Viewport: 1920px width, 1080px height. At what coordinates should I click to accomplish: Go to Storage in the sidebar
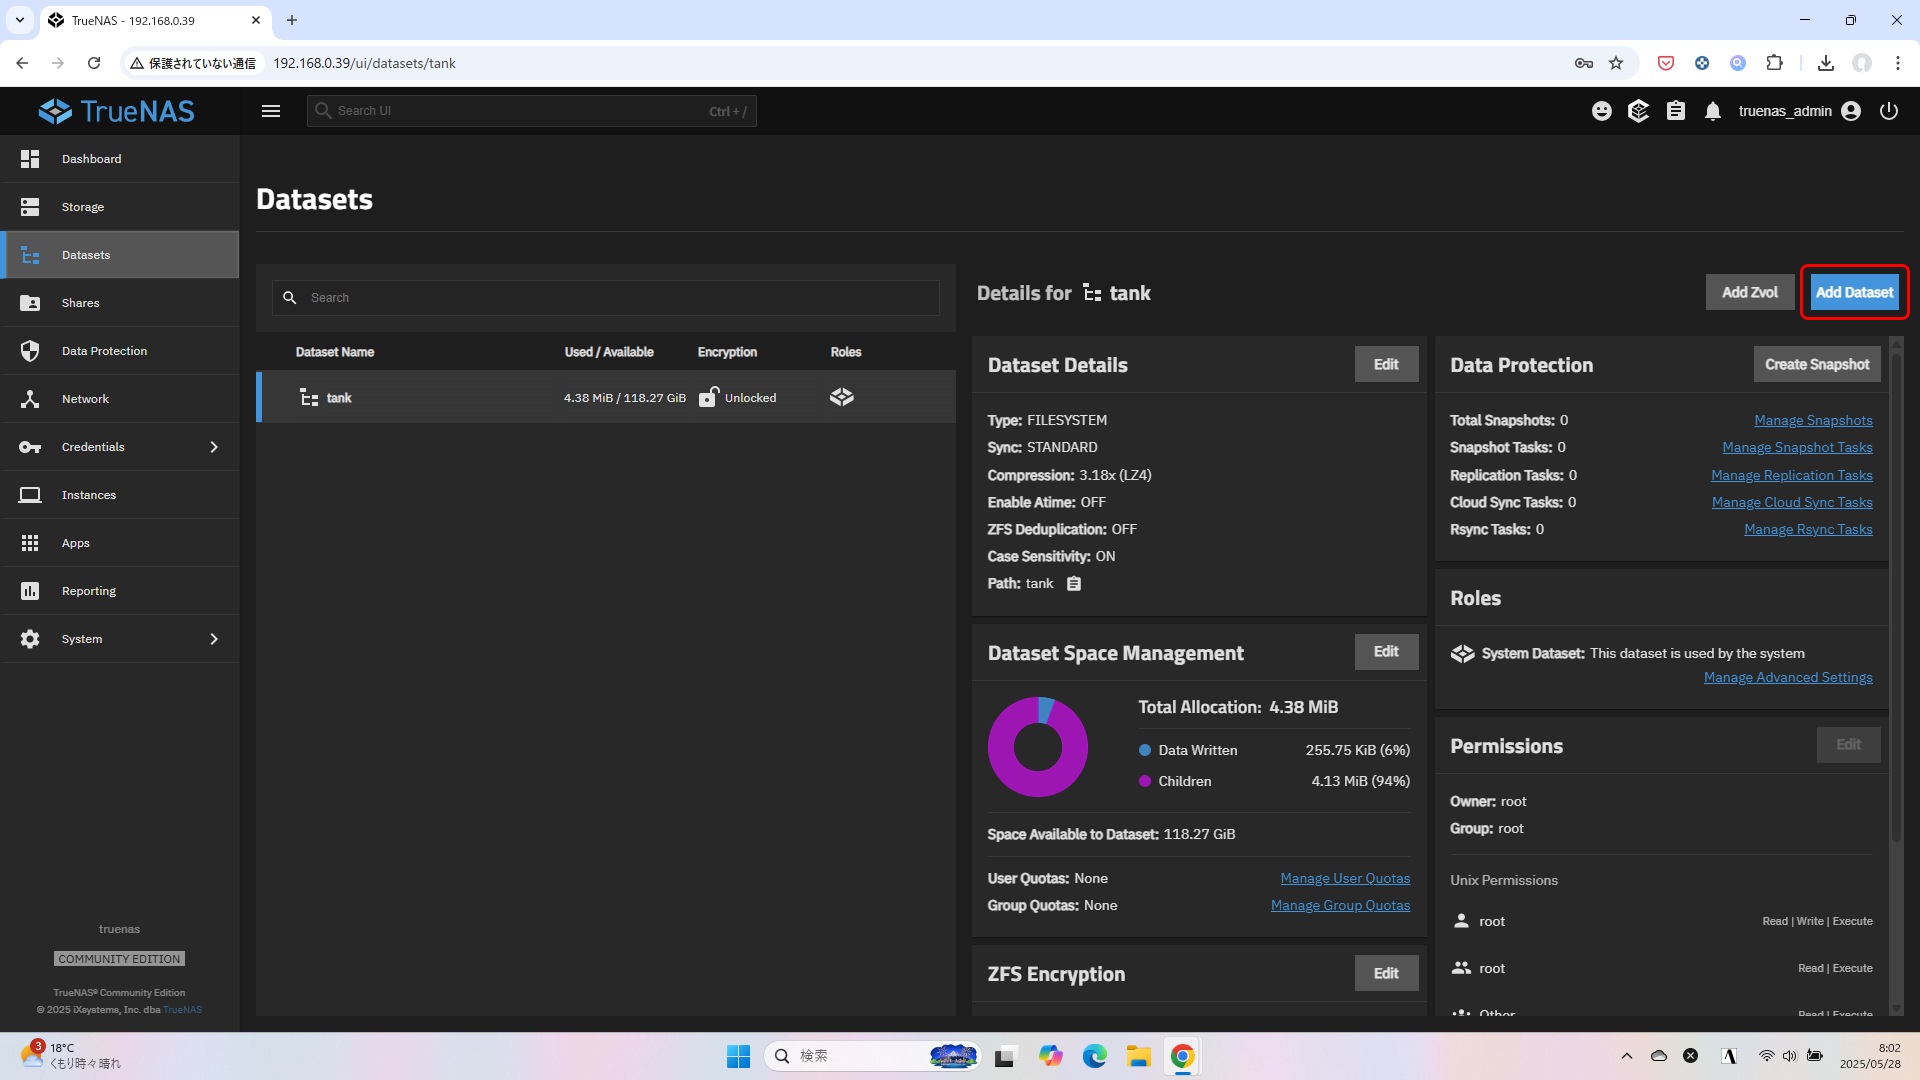[x=120, y=207]
